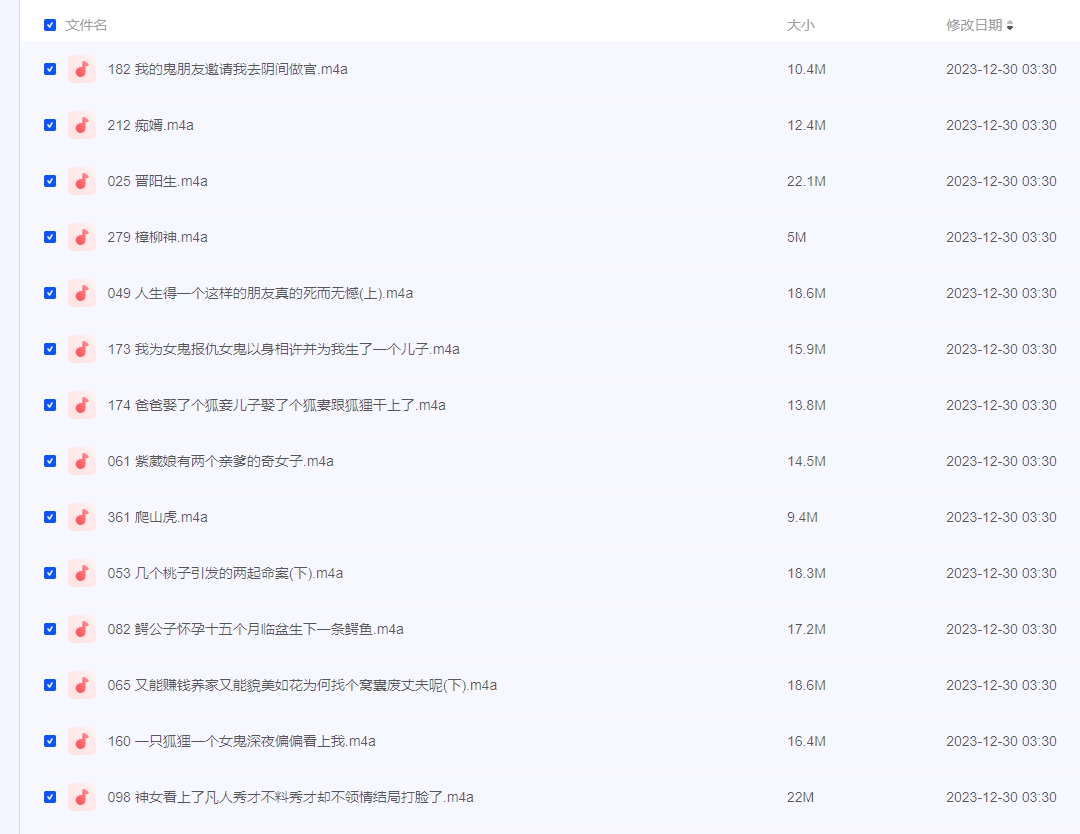Click the music icon beside 361 爬山虎.m4a
The image size is (1080, 834).
tap(82, 517)
